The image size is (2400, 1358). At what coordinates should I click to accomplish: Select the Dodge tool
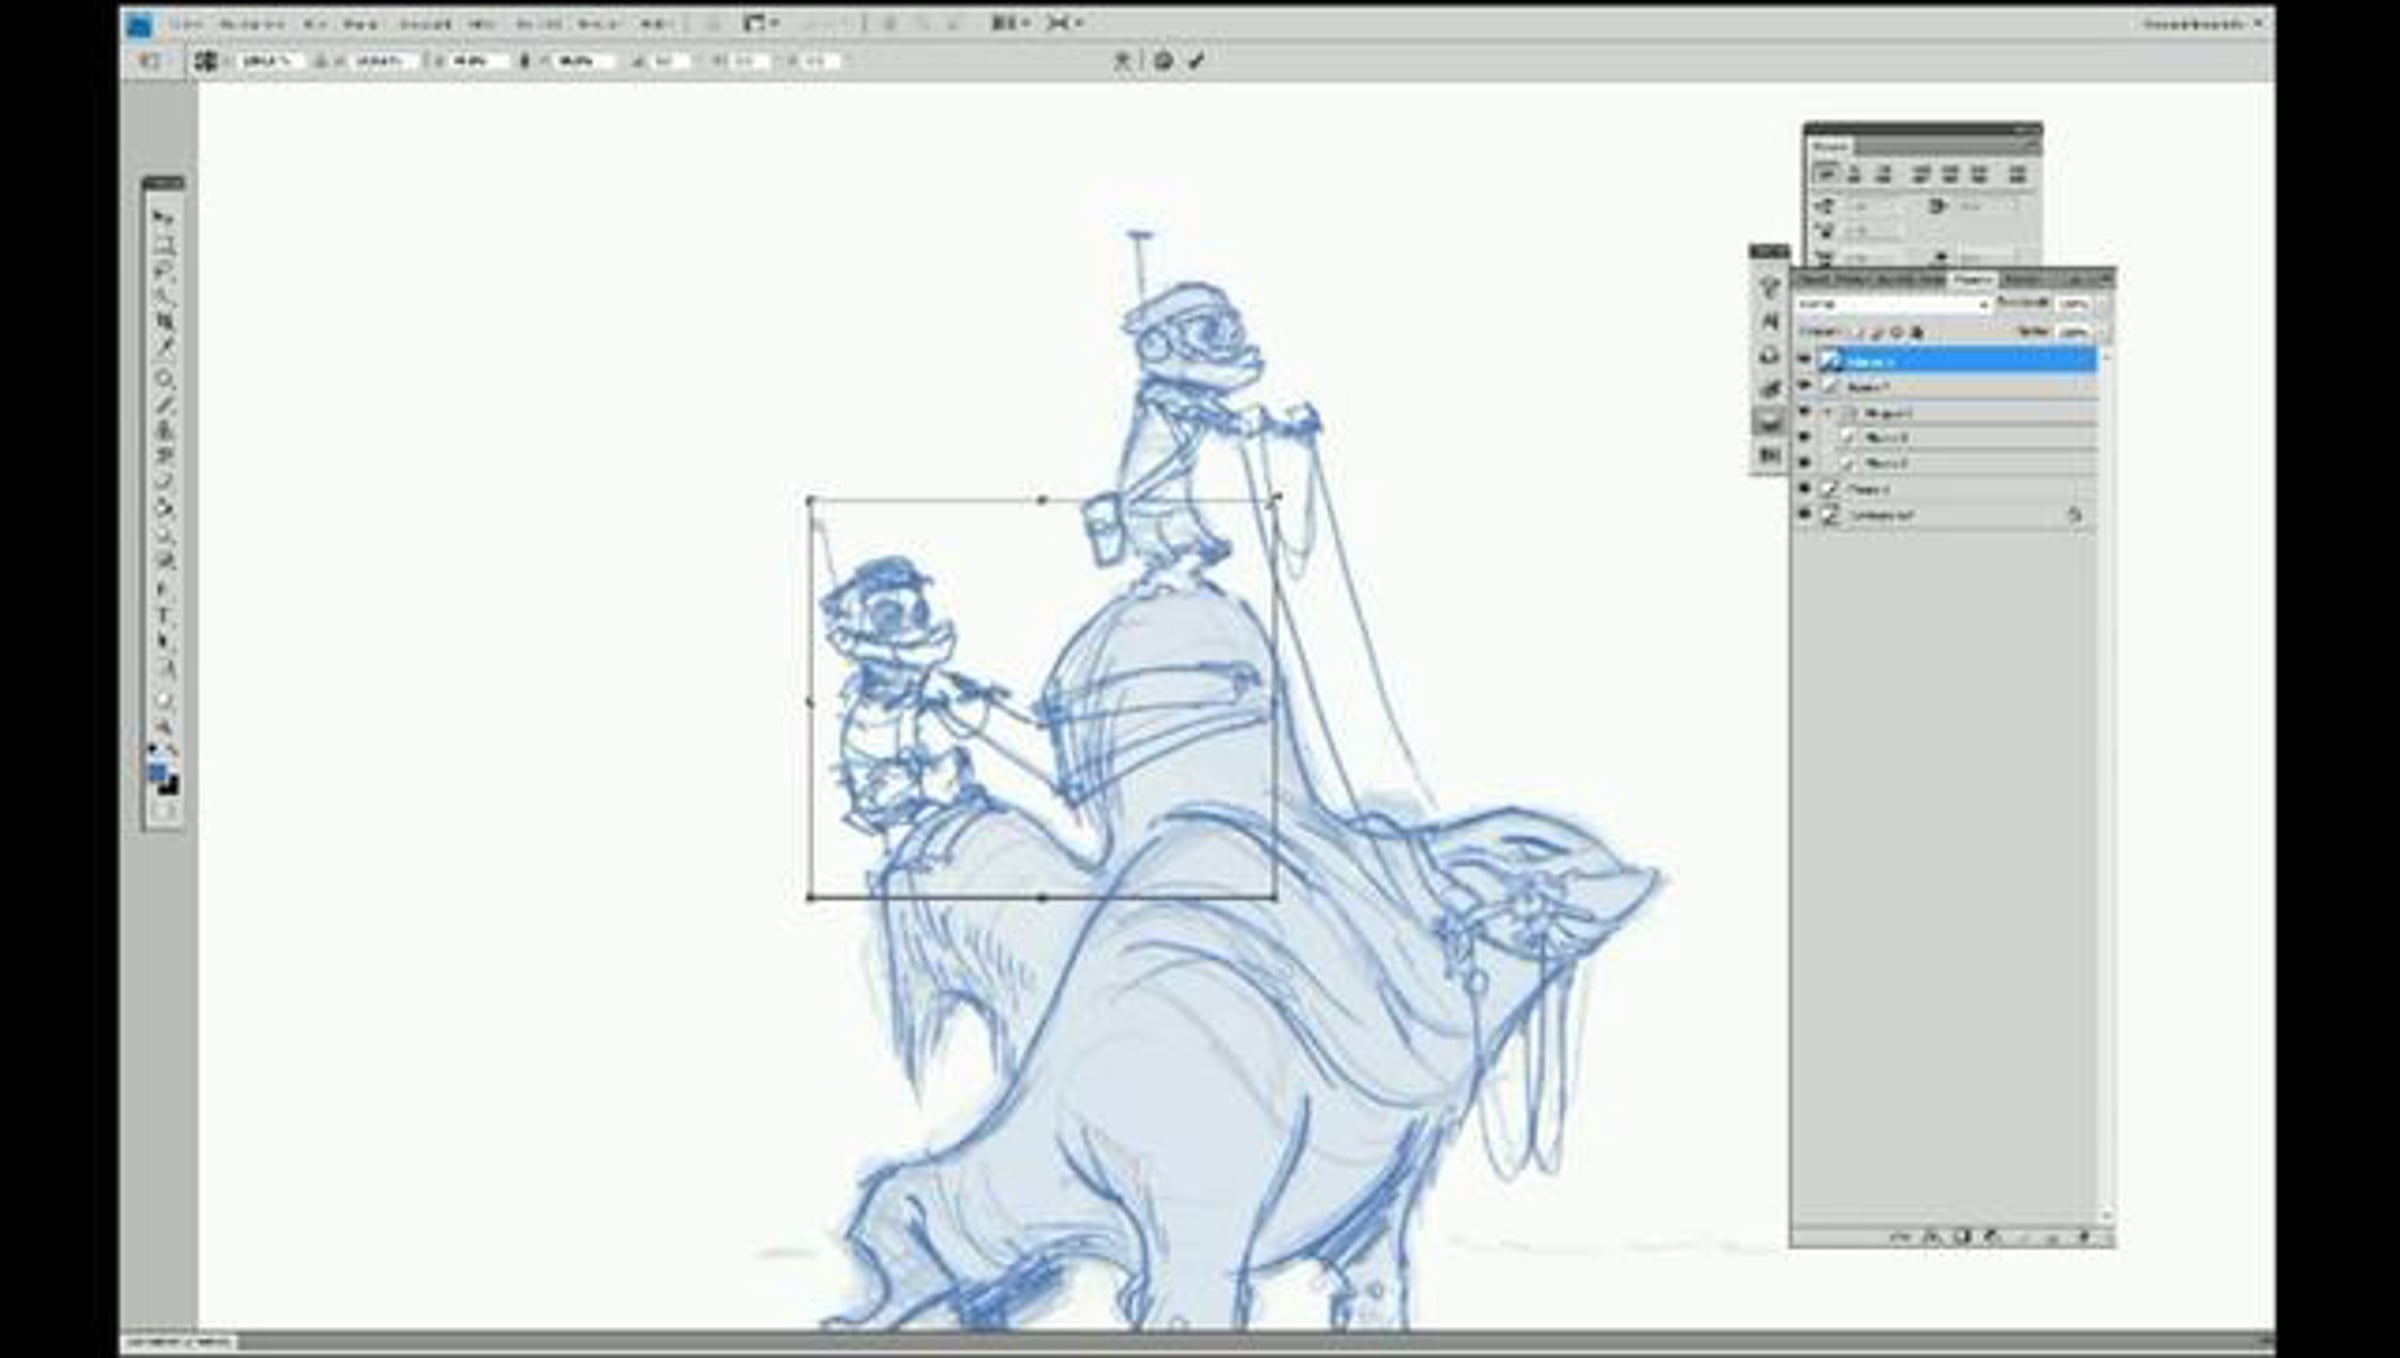[164, 562]
